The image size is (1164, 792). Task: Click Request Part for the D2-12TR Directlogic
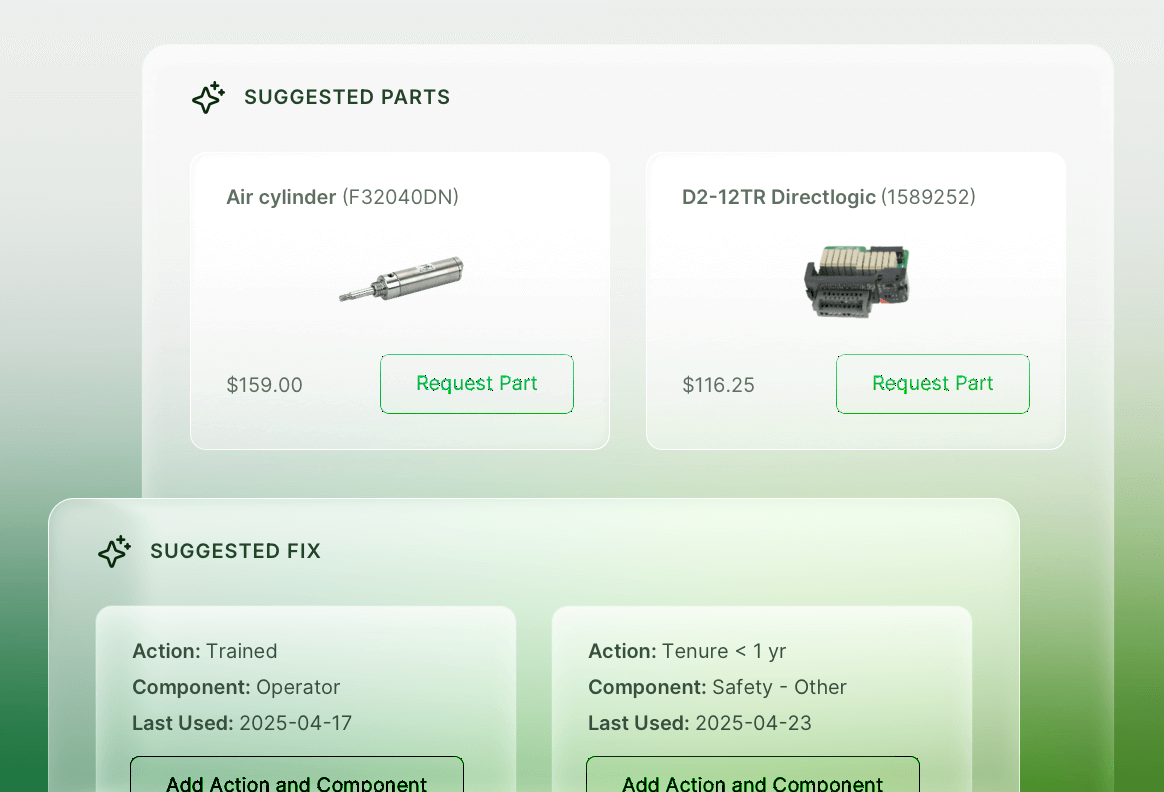click(x=932, y=383)
